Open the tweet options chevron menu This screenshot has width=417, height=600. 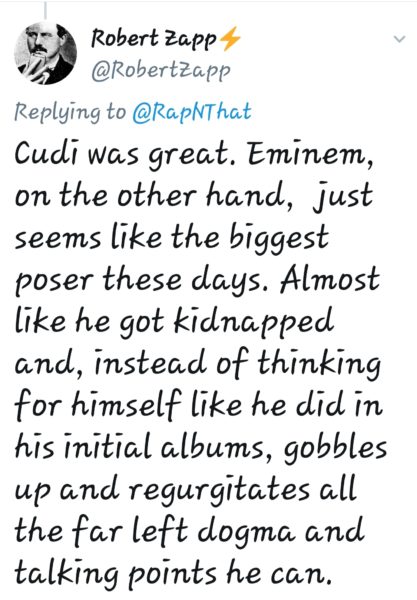(399, 39)
